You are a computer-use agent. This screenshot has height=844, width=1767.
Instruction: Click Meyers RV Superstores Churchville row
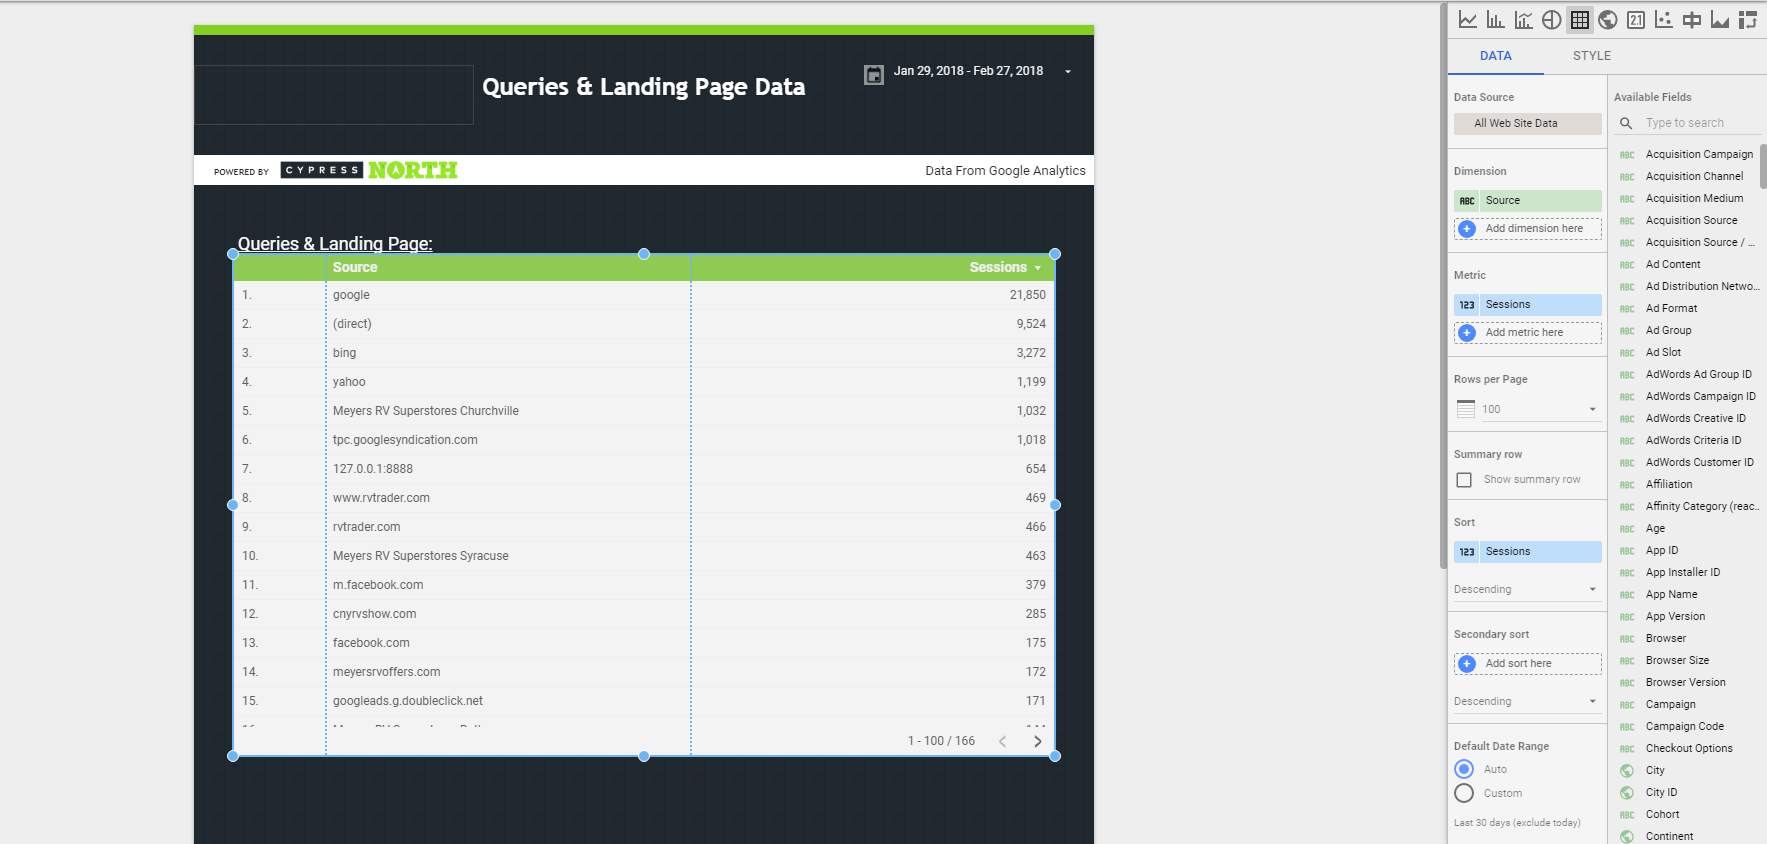[644, 411]
